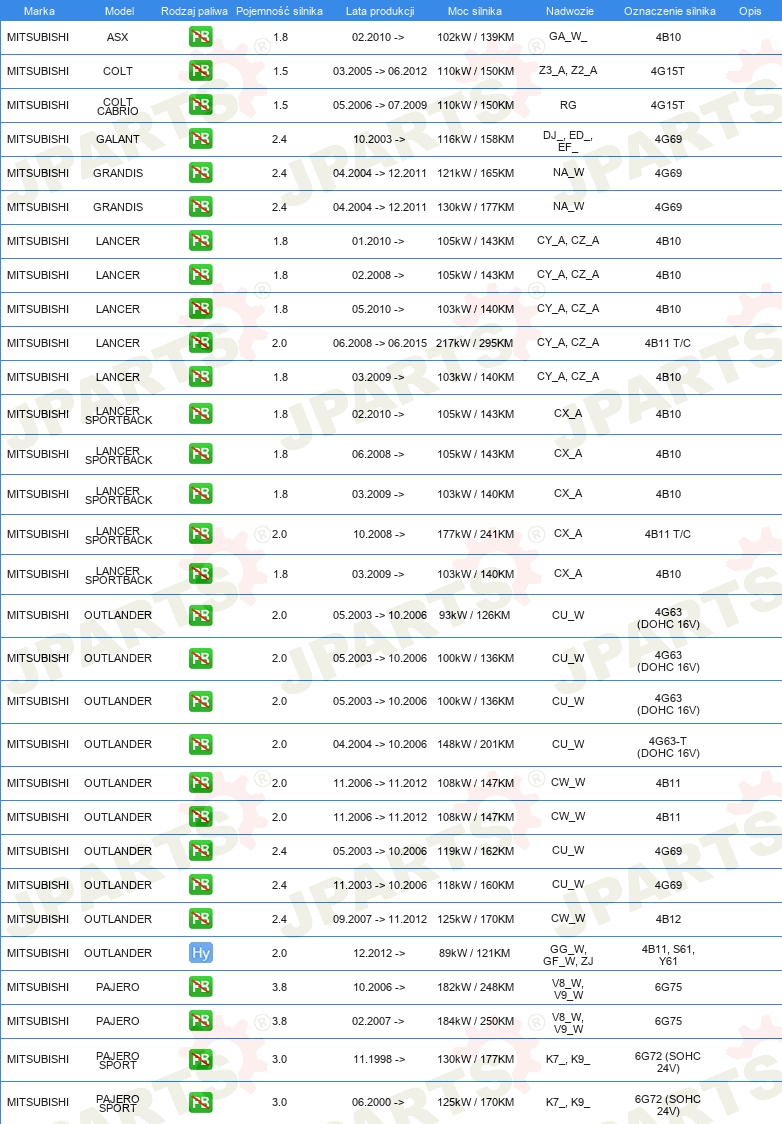Click the Opis column header
The image size is (782, 1124).
[x=750, y=11]
